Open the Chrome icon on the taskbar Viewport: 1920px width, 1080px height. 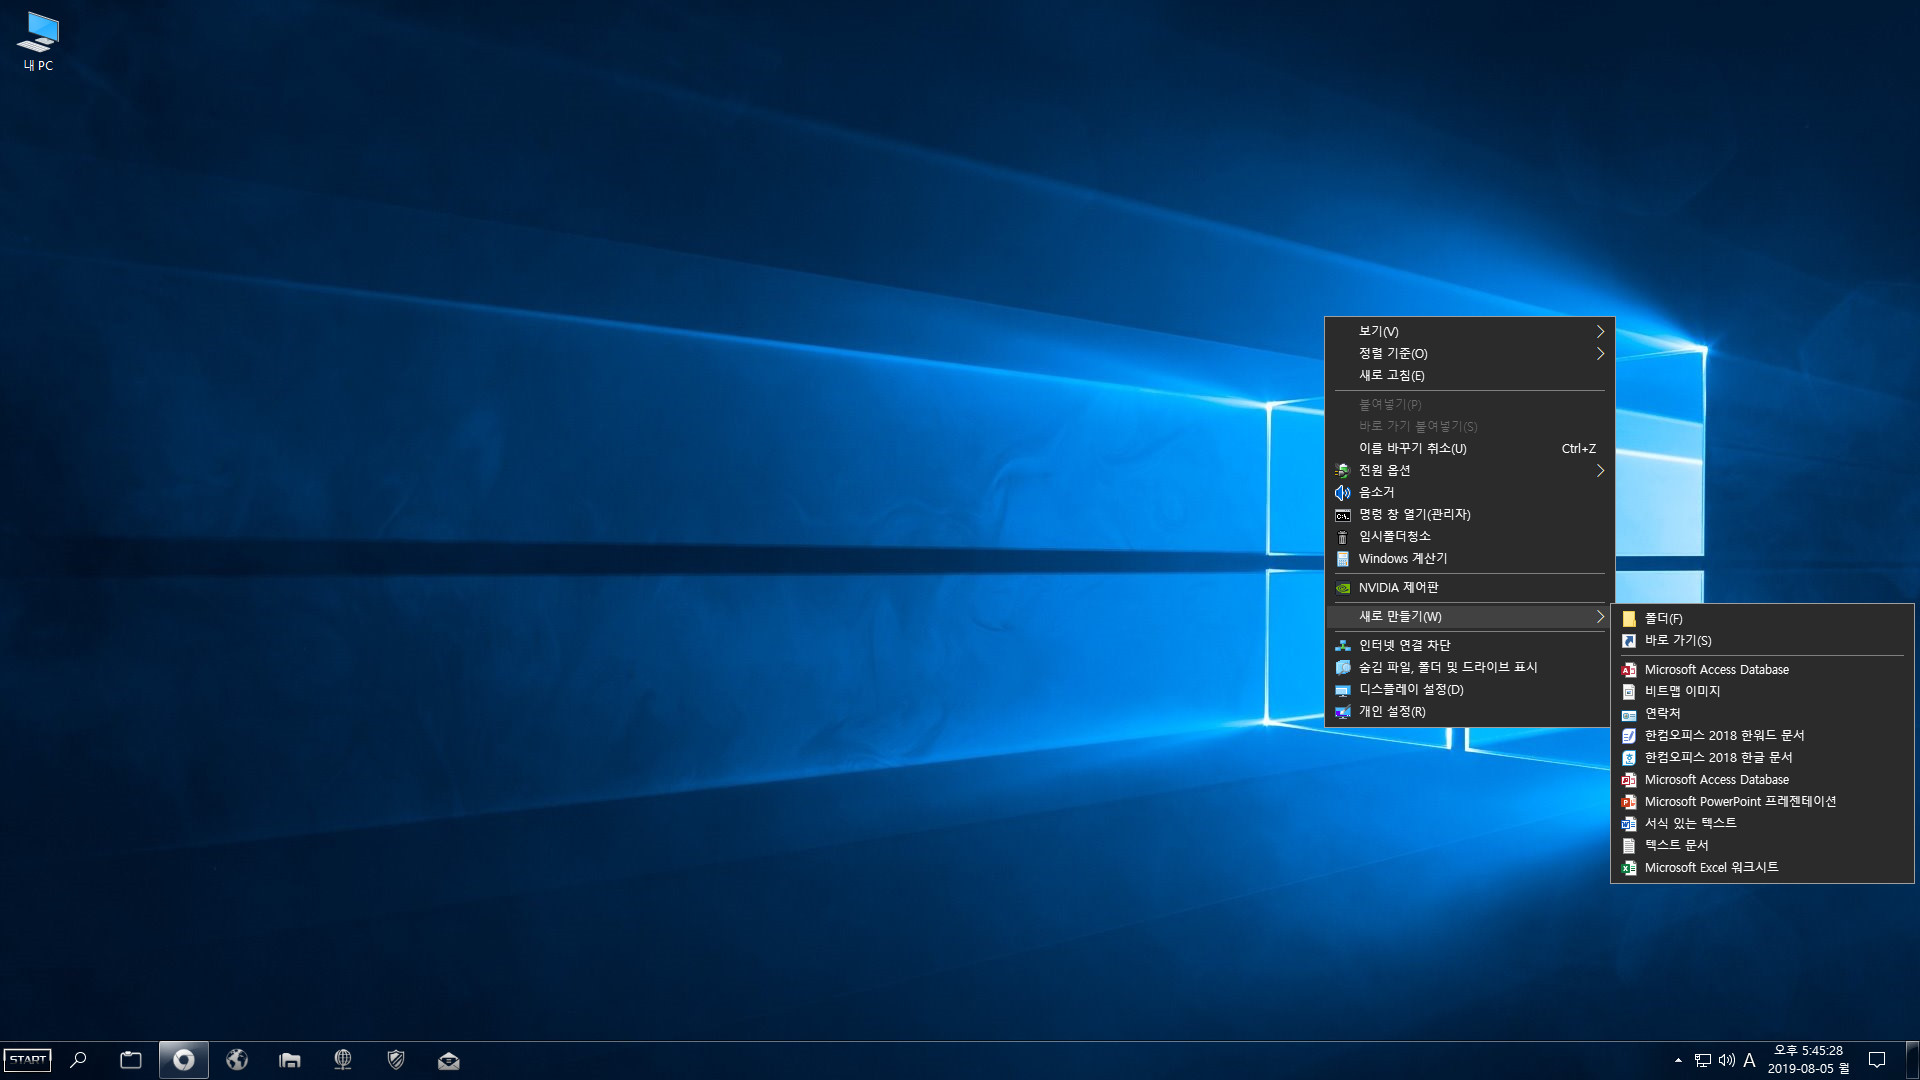tap(184, 1060)
